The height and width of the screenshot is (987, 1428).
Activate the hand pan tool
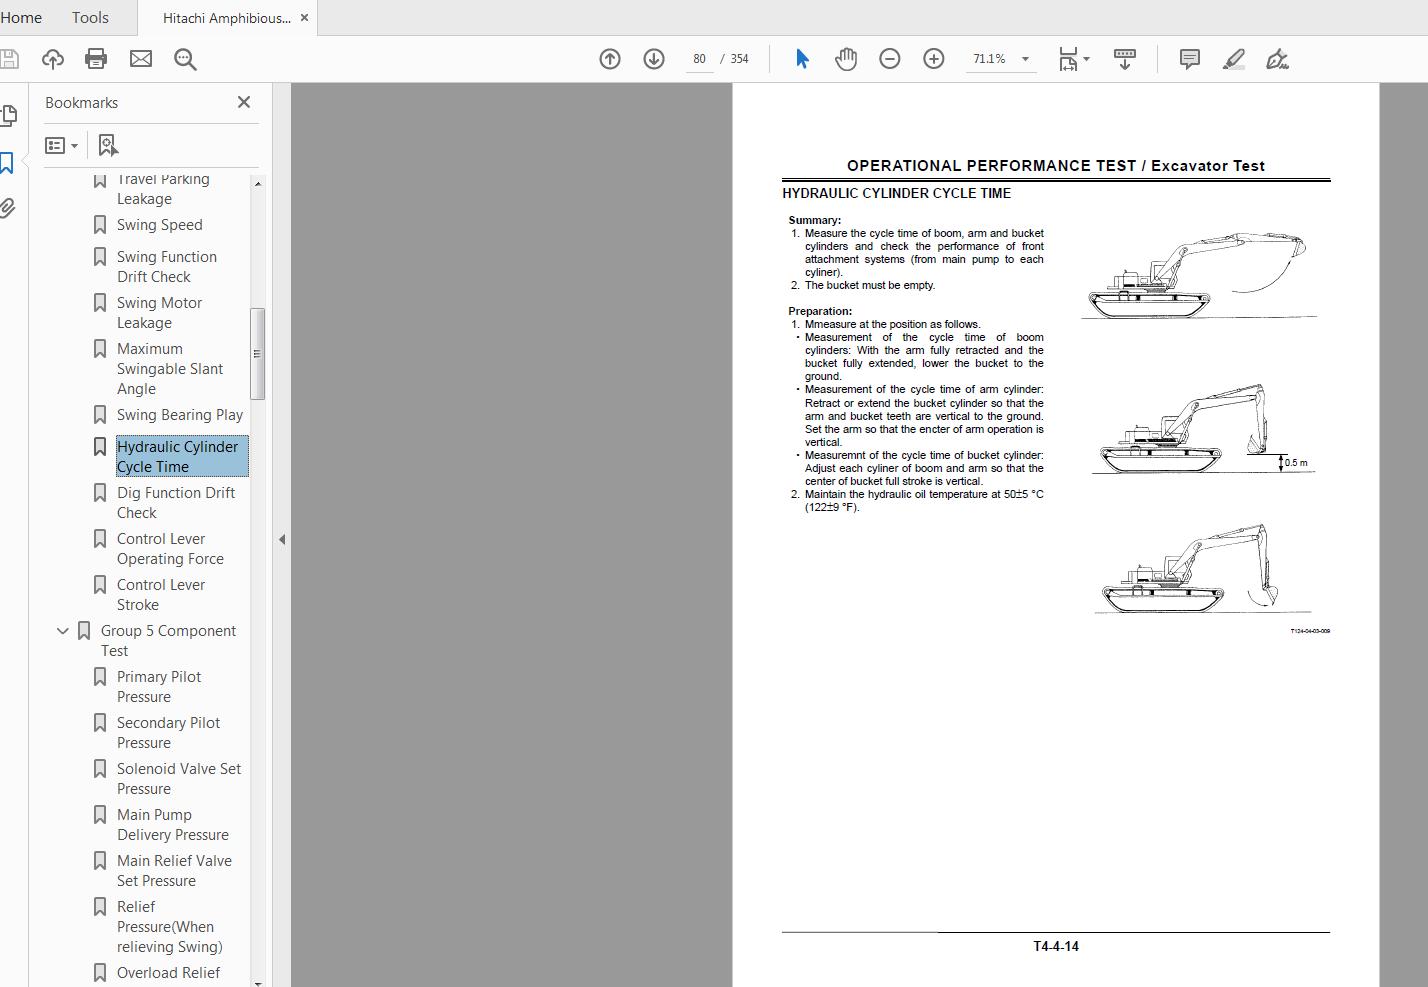[846, 59]
